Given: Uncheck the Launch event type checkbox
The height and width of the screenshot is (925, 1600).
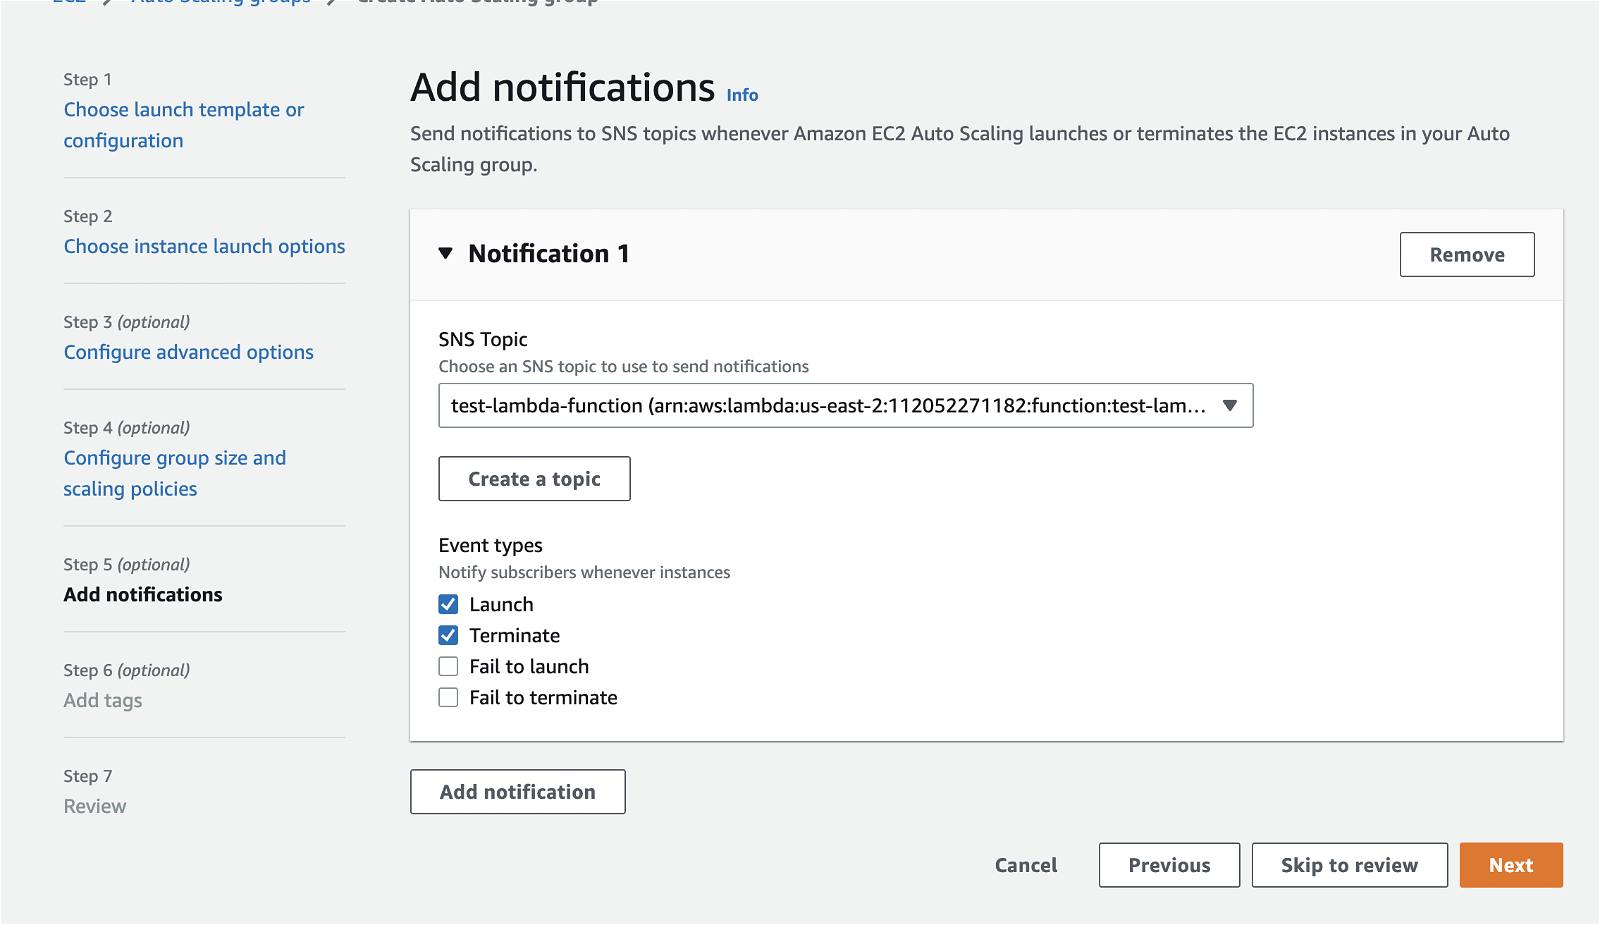Looking at the screenshot, I should [x=449, y=605].
